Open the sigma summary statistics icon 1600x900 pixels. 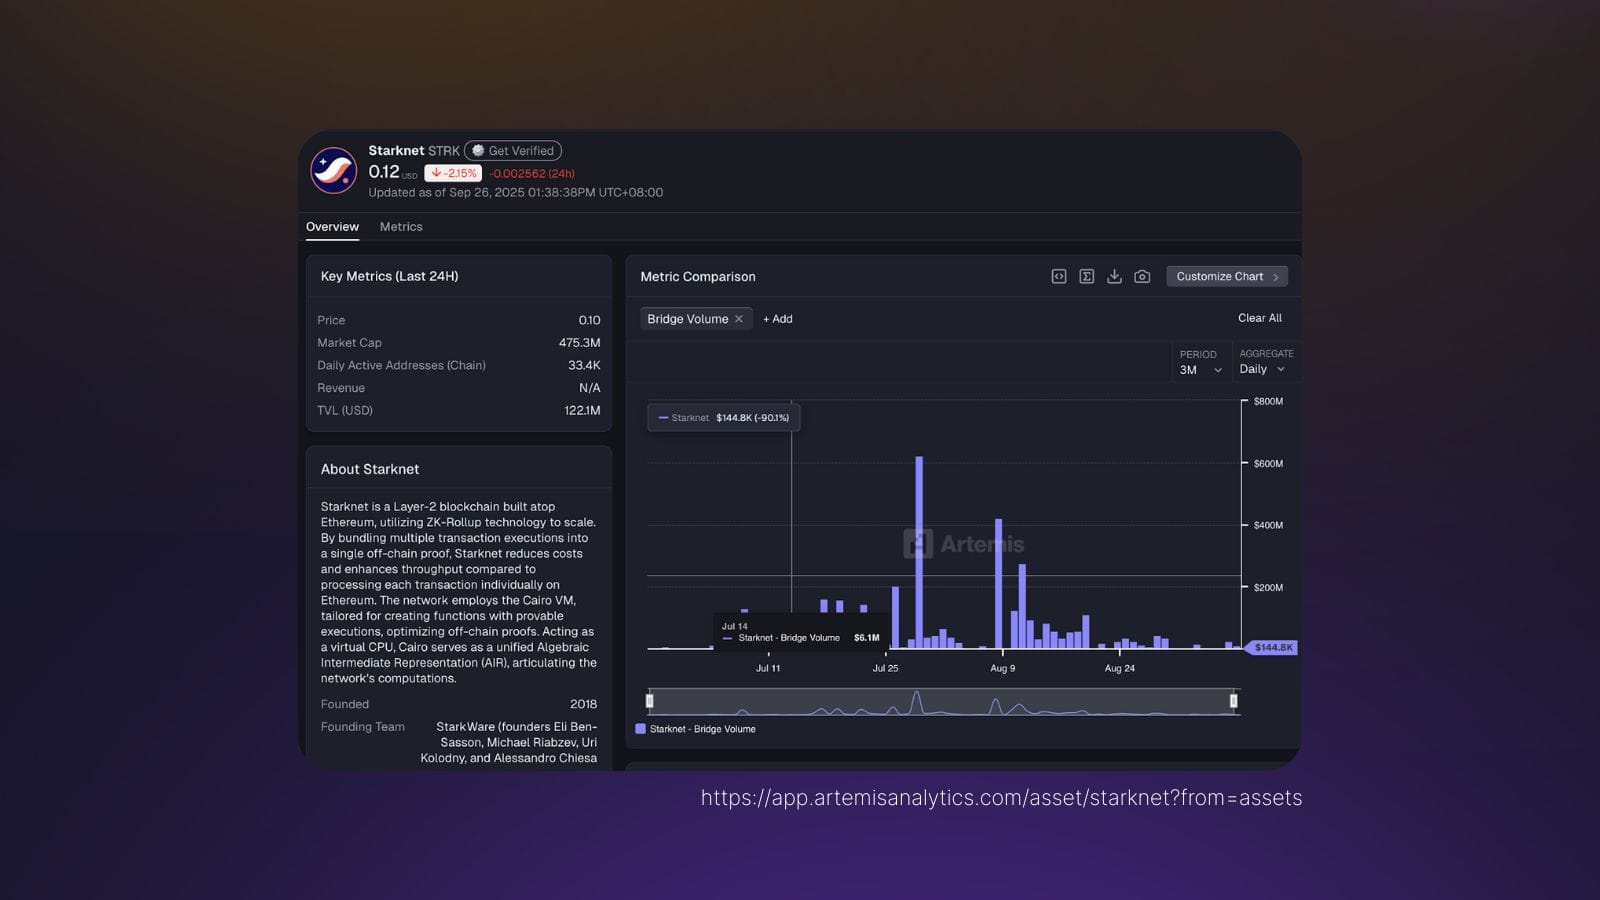pos(1086,276)
